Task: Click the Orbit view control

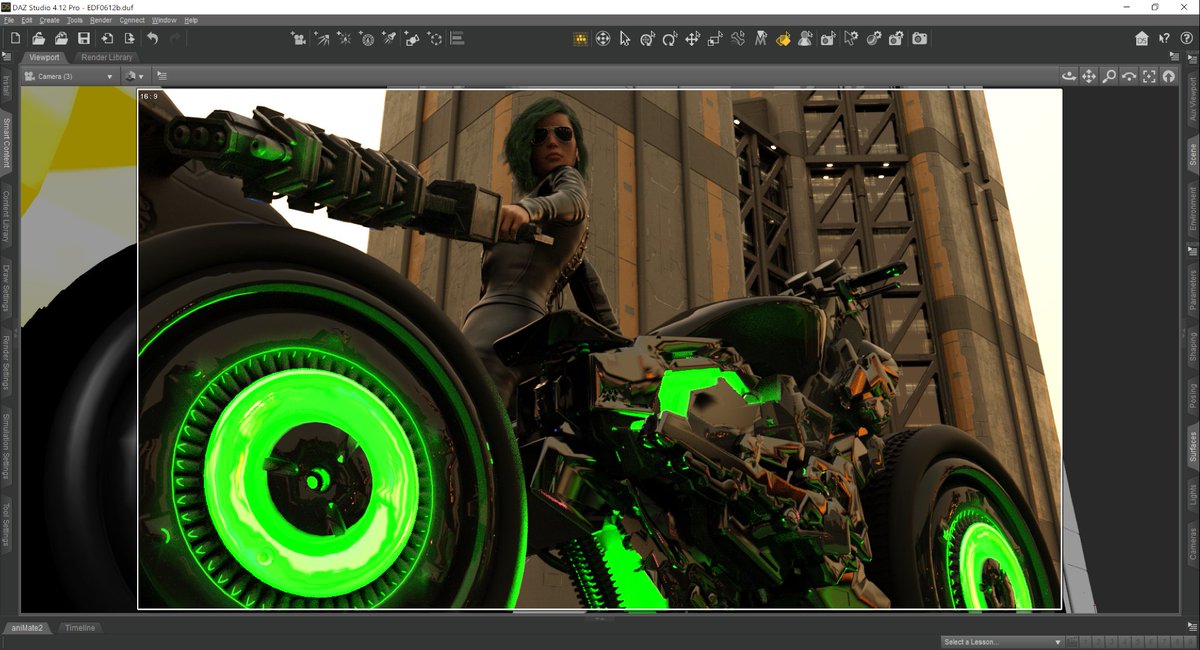Action: [1069, 76]
